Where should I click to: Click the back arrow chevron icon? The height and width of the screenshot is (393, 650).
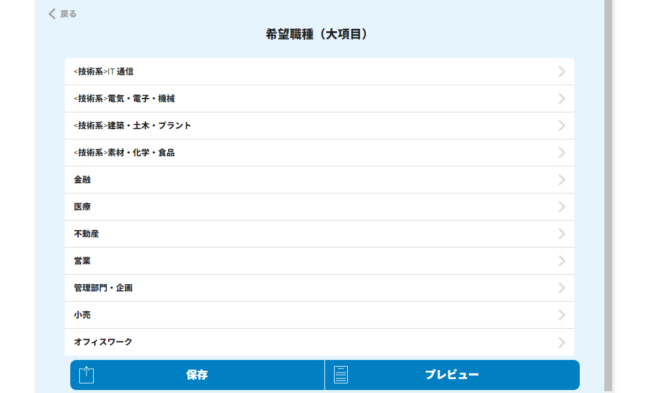click(x=52, y=14)
